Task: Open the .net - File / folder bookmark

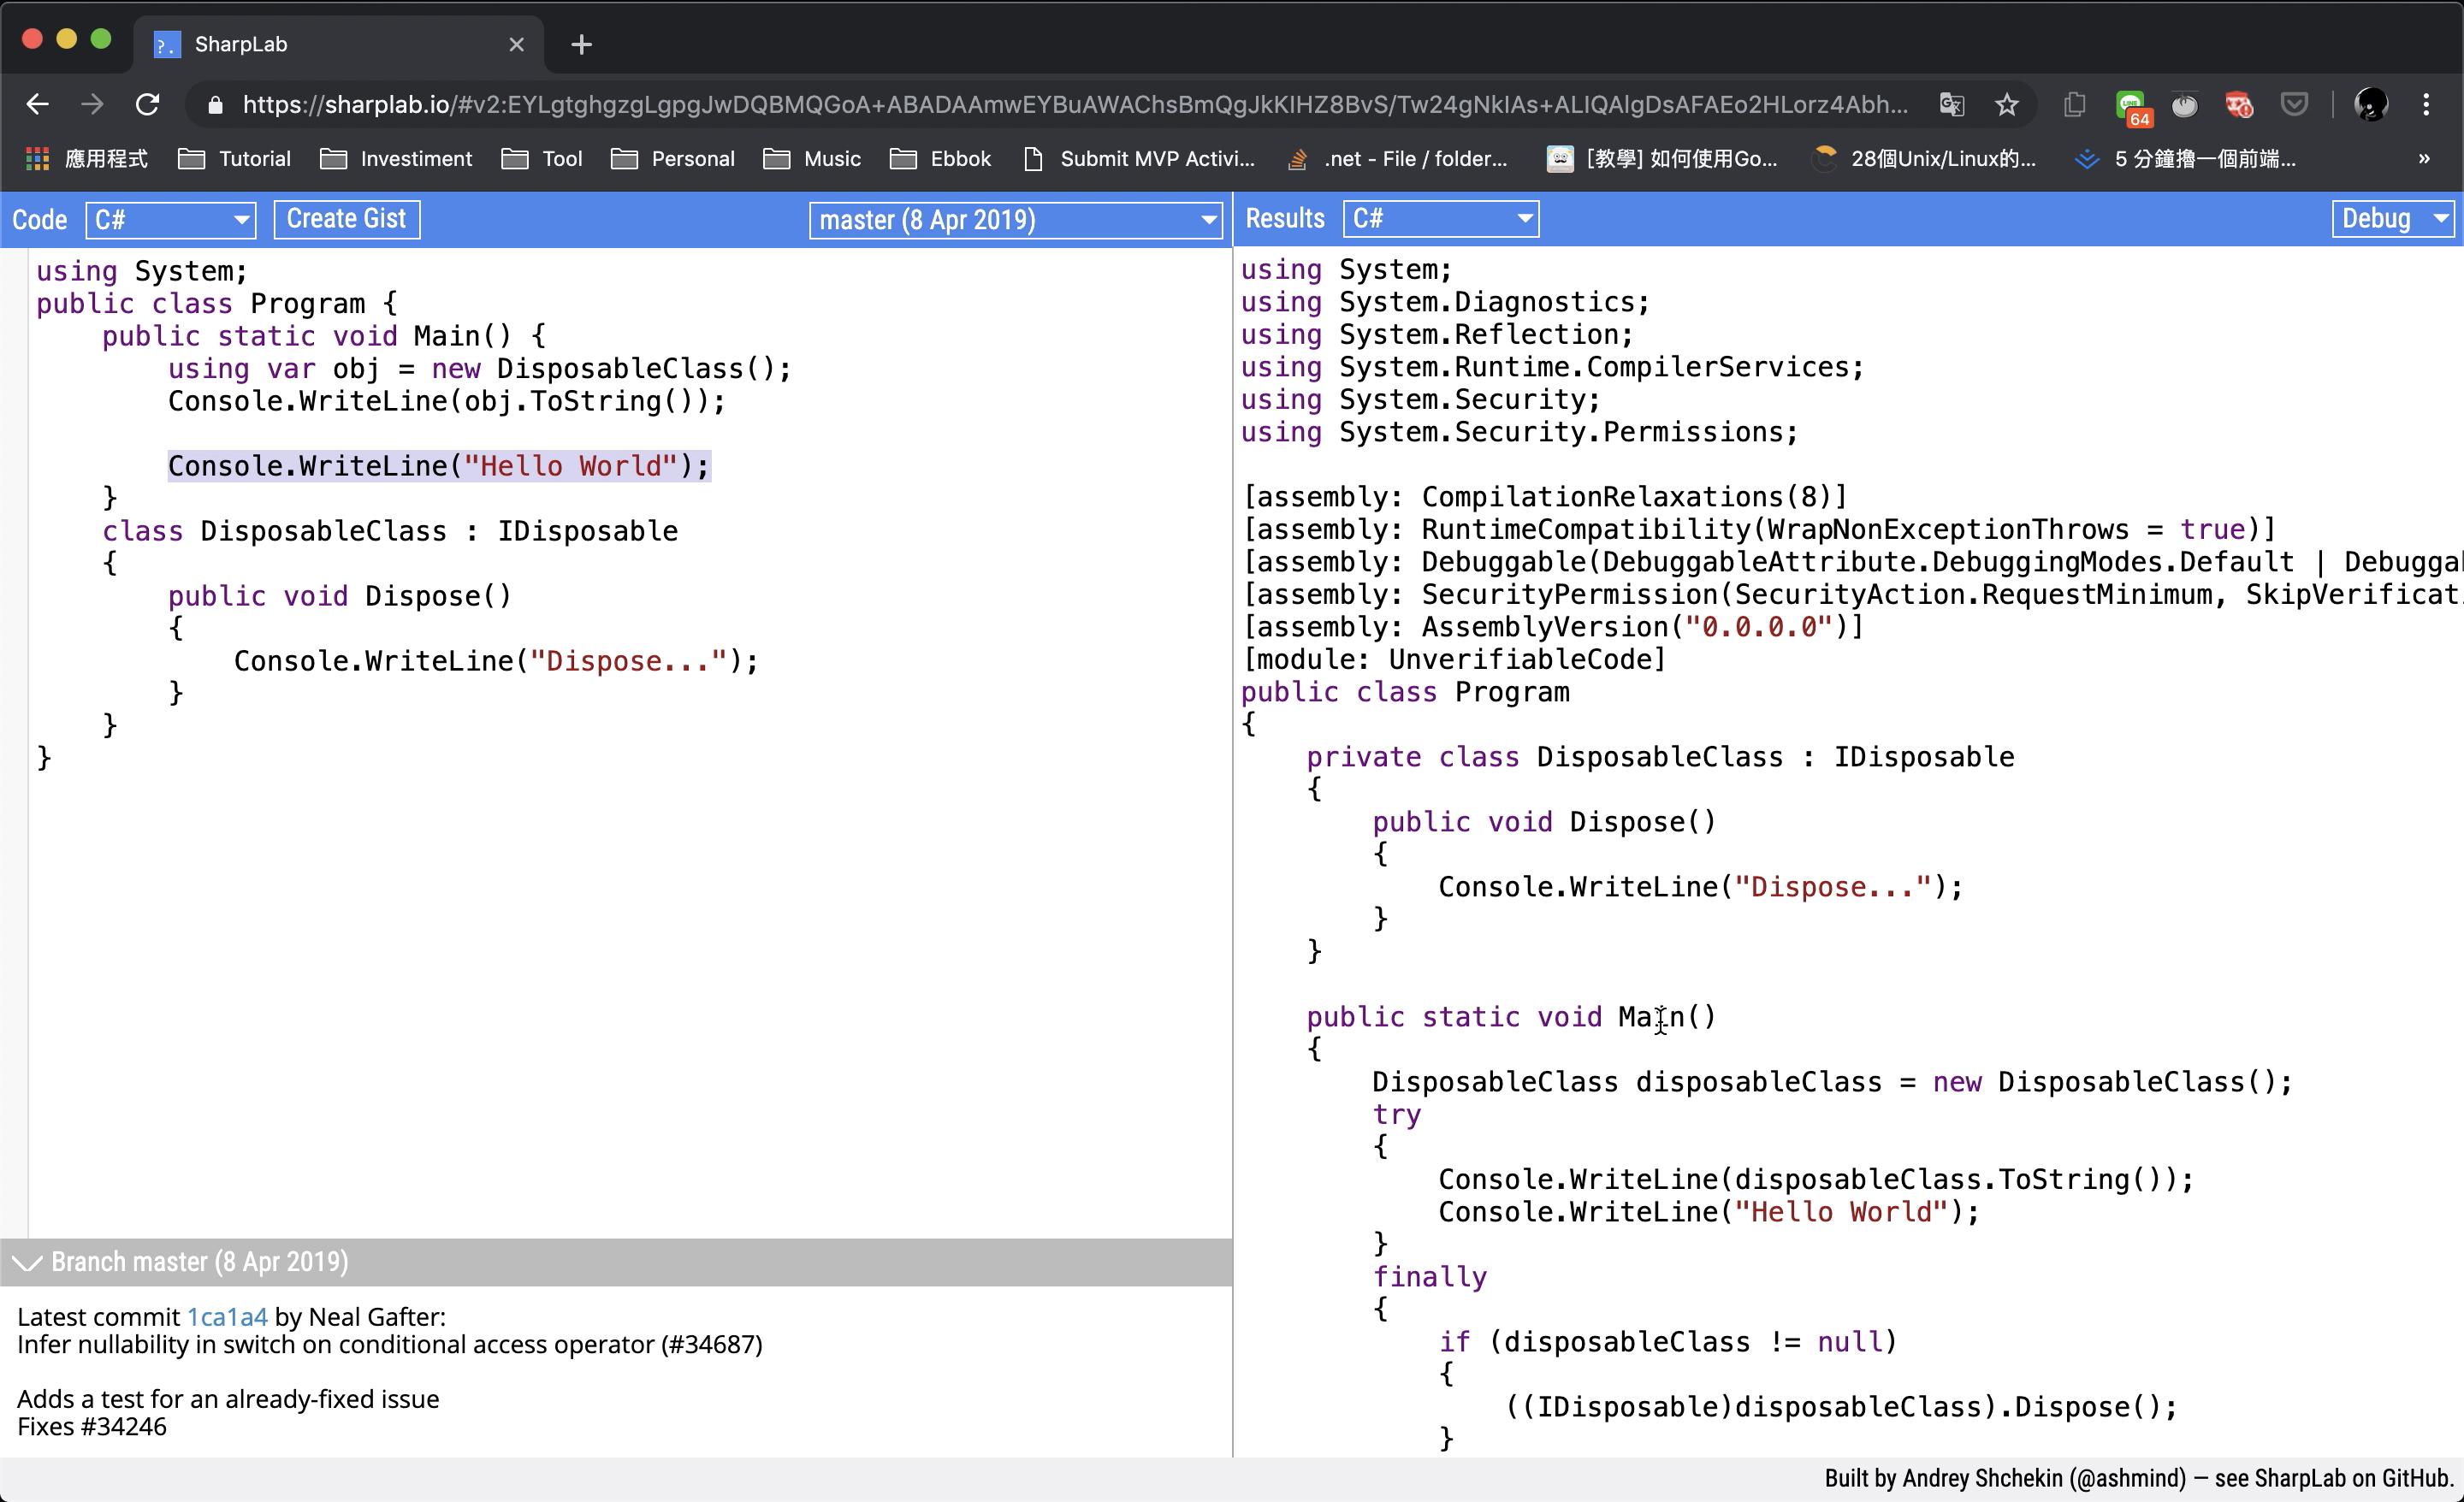Action: 1397,159
